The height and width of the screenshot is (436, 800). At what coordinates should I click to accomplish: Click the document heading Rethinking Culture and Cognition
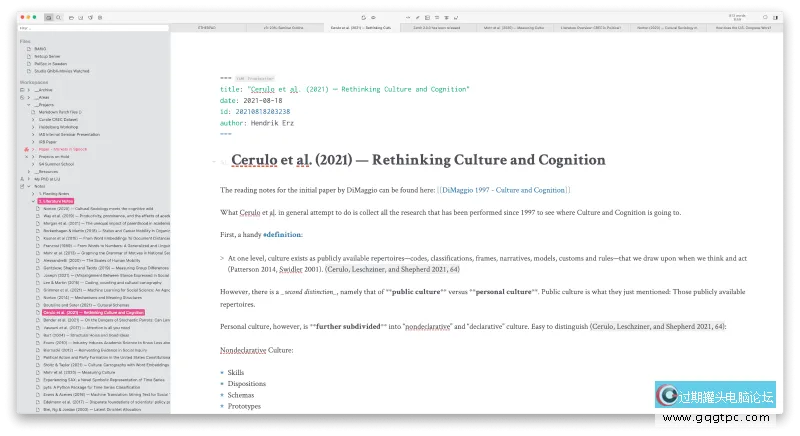coord(418,160)
